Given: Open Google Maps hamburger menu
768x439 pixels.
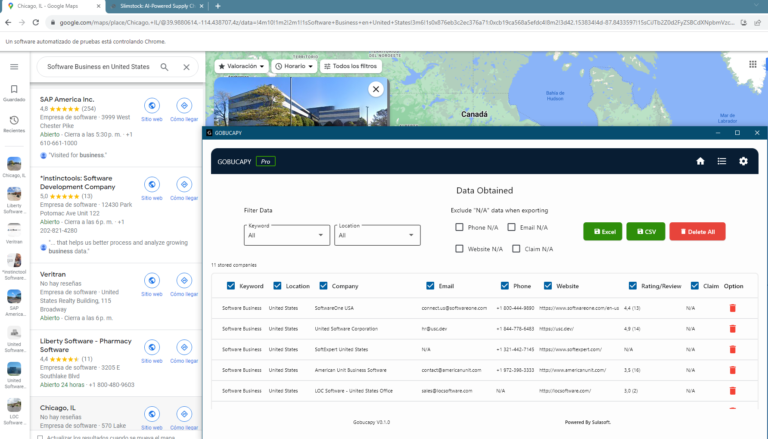Looking at the screenshot, I should [x=14, y=67].
